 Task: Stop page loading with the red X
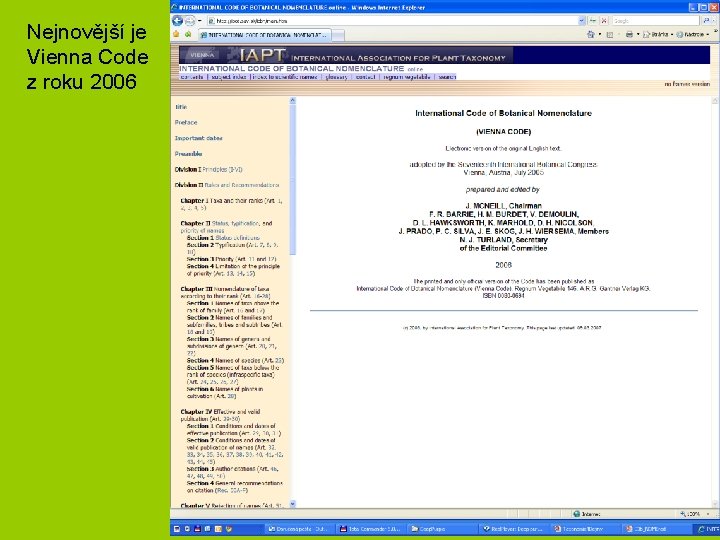pyautogui.click(x=604, y=21)
